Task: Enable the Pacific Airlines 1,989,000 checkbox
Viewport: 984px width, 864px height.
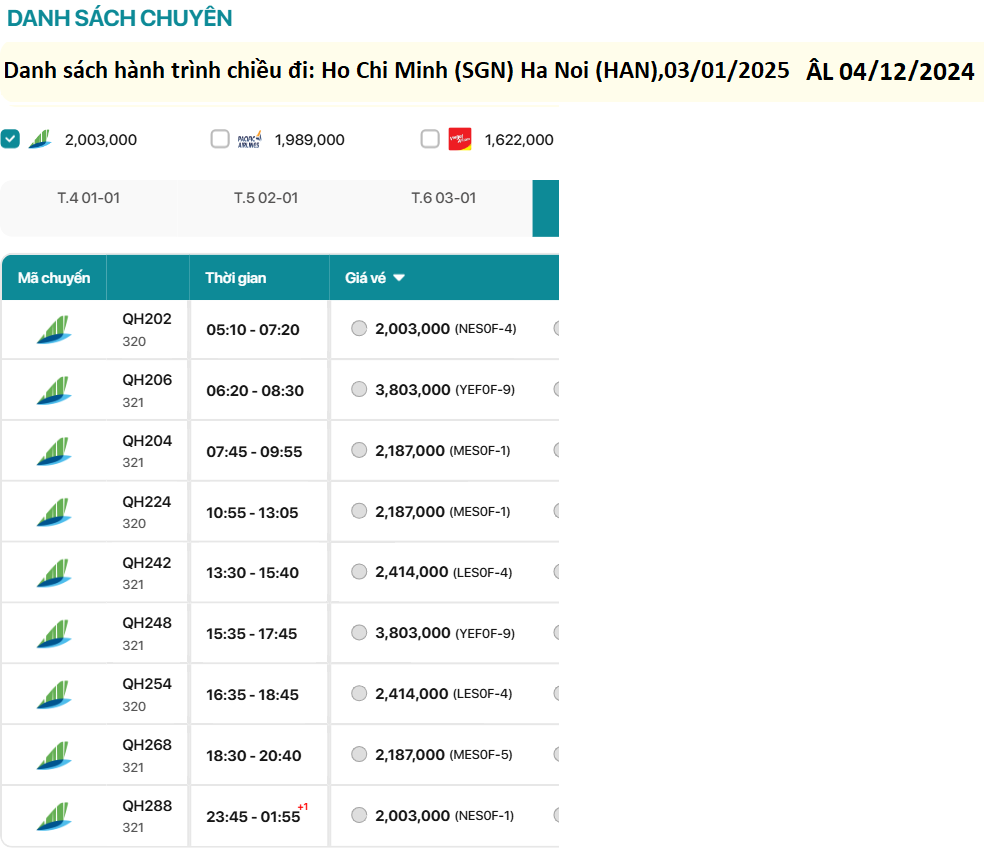Action: 220,139
